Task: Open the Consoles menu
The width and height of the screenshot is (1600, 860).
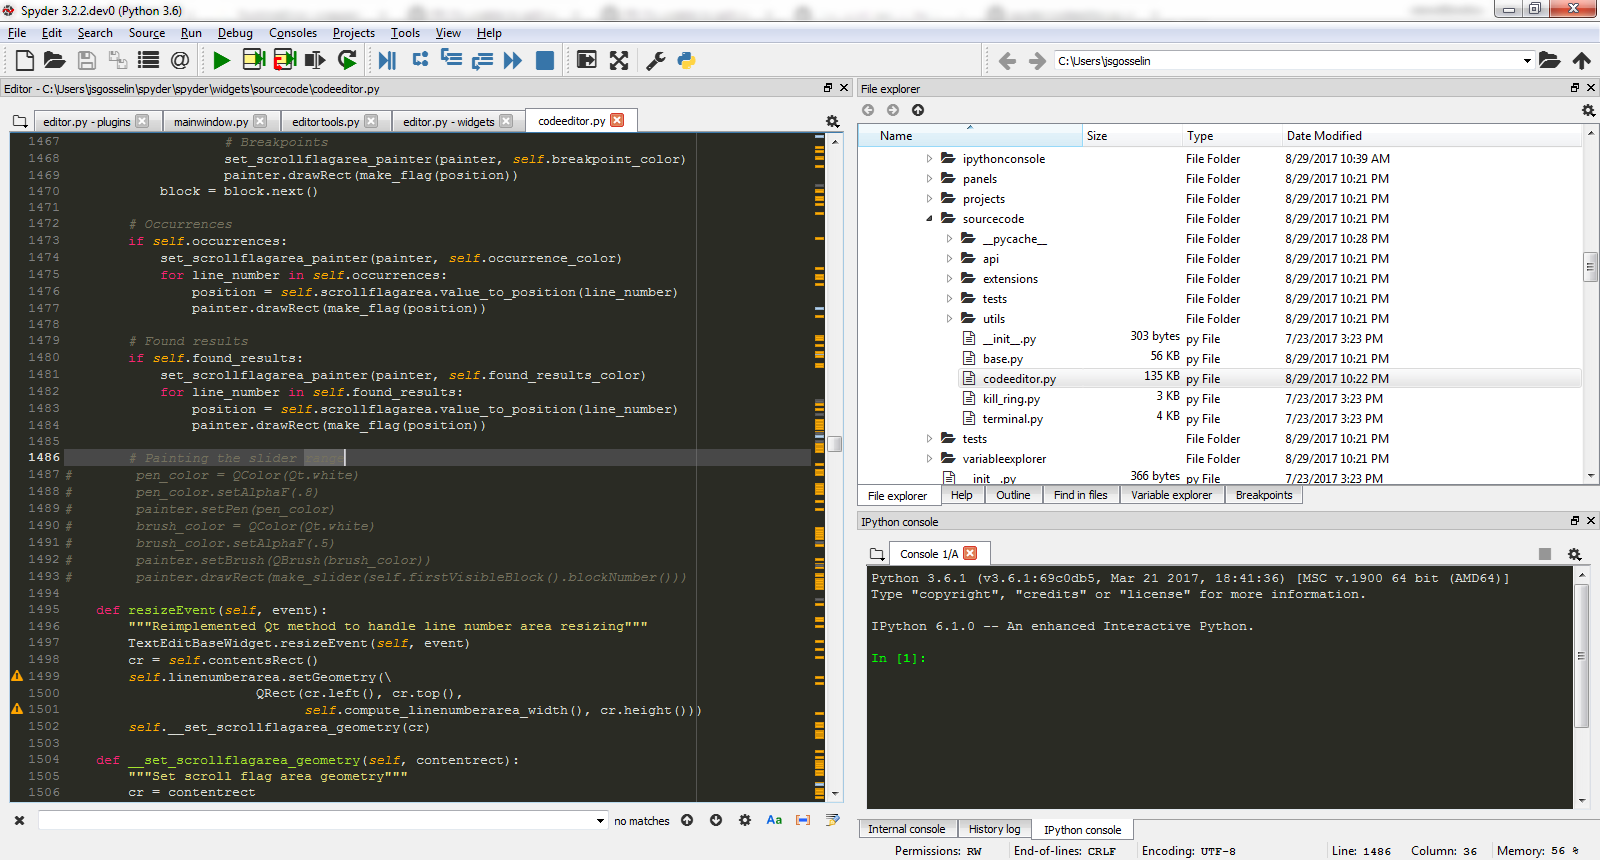Action: pos(292,33)
